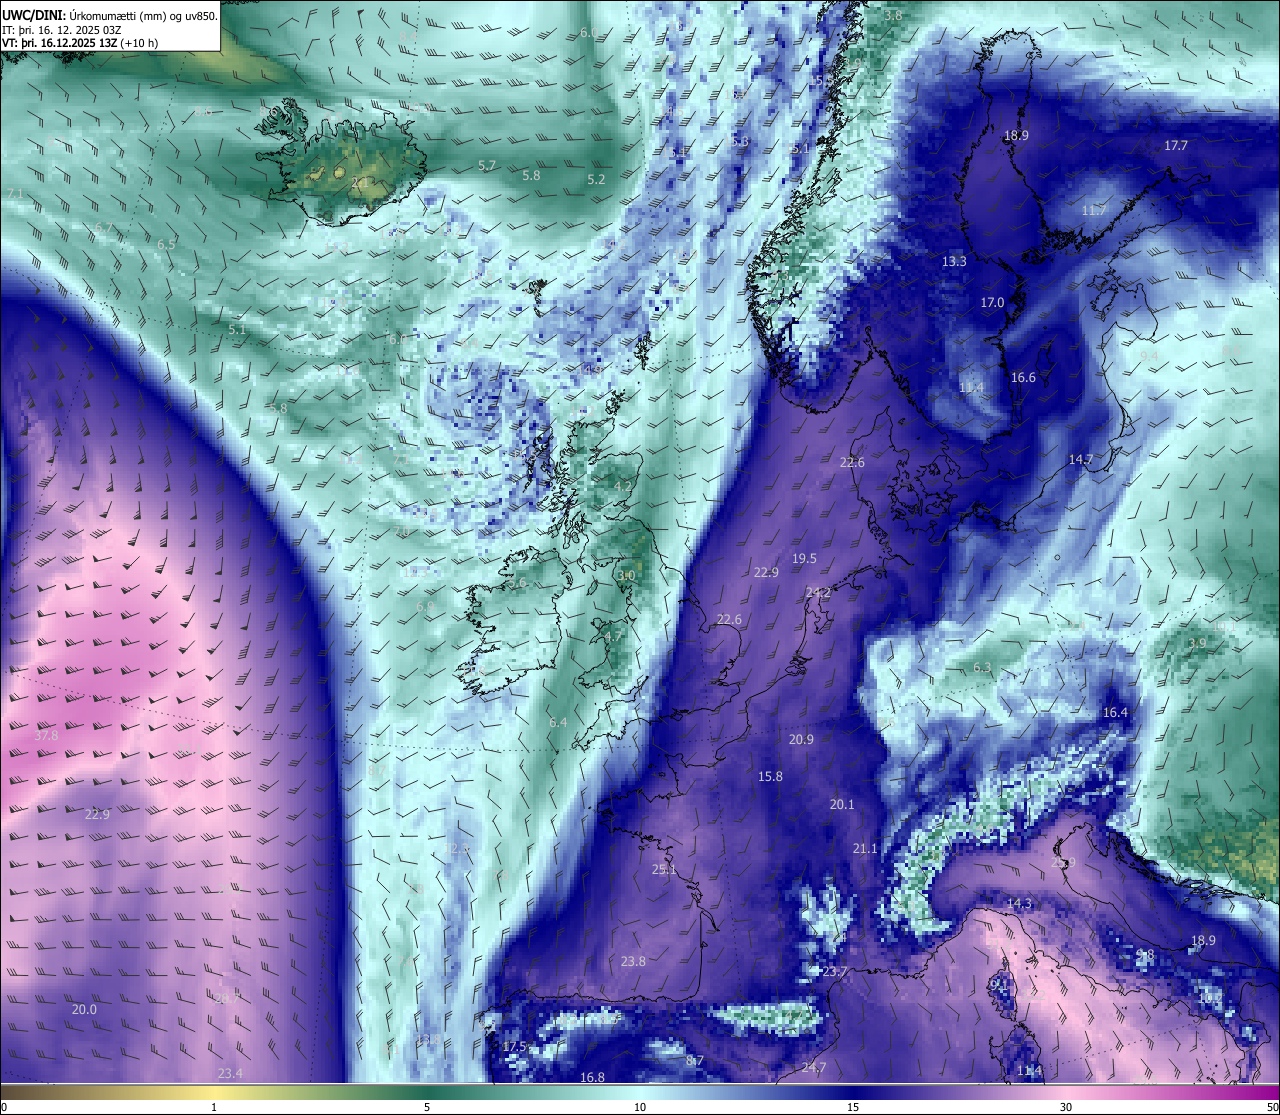Click the 3.0 value label

(626, 576)
